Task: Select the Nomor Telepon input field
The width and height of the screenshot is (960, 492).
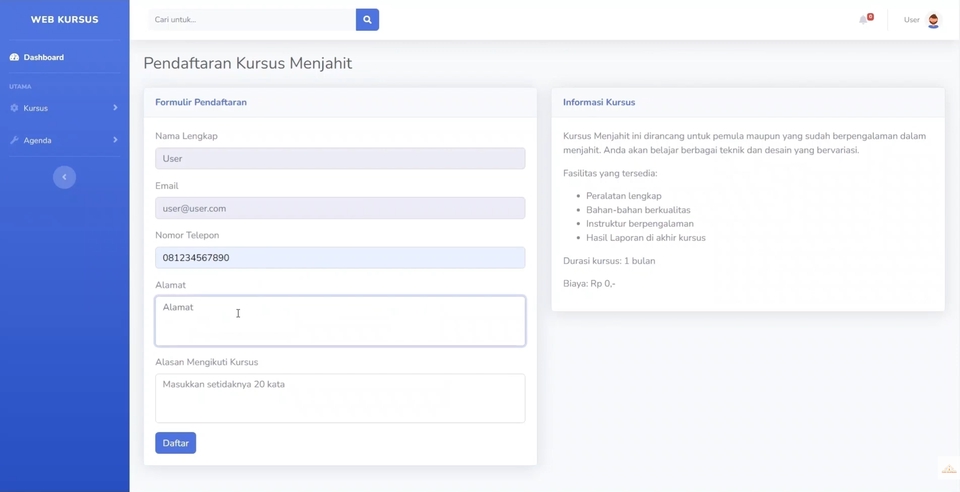Action: tap(340, 258)
